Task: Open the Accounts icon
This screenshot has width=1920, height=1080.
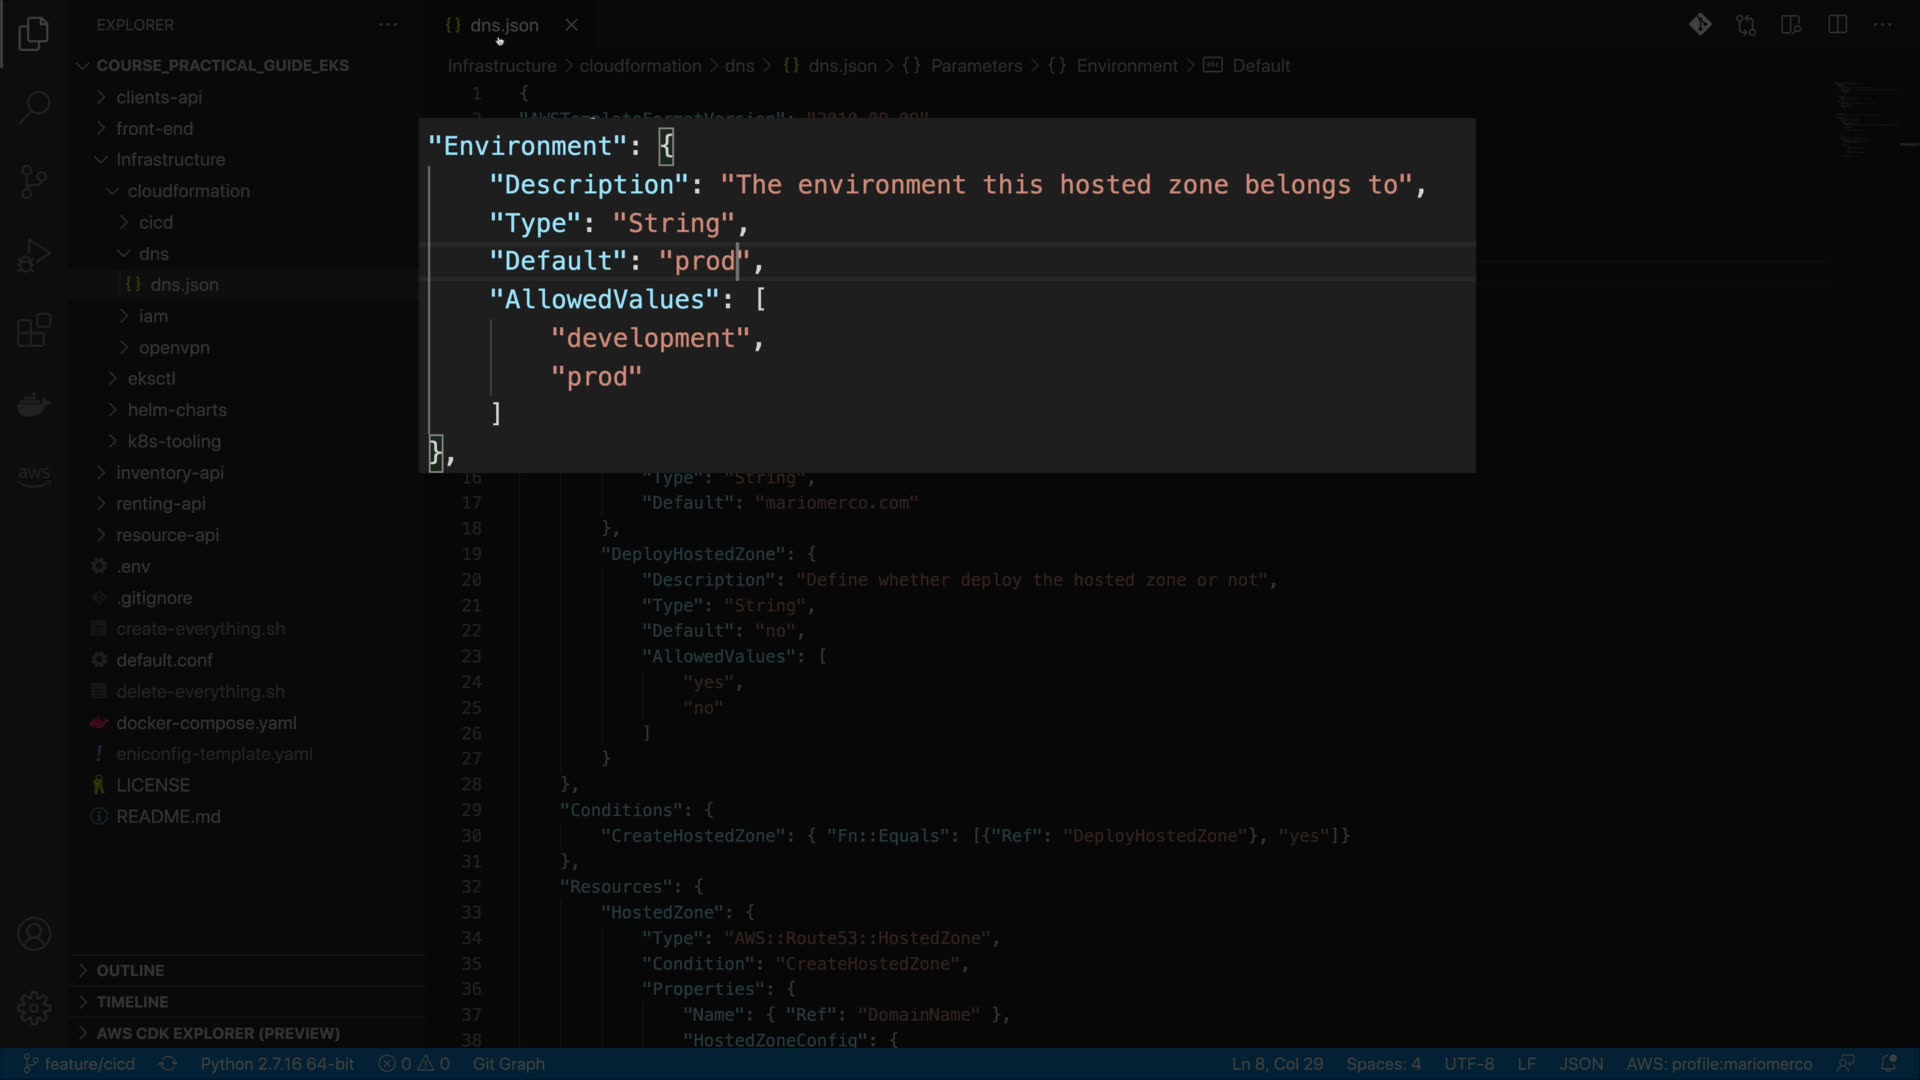Action: 34,934
